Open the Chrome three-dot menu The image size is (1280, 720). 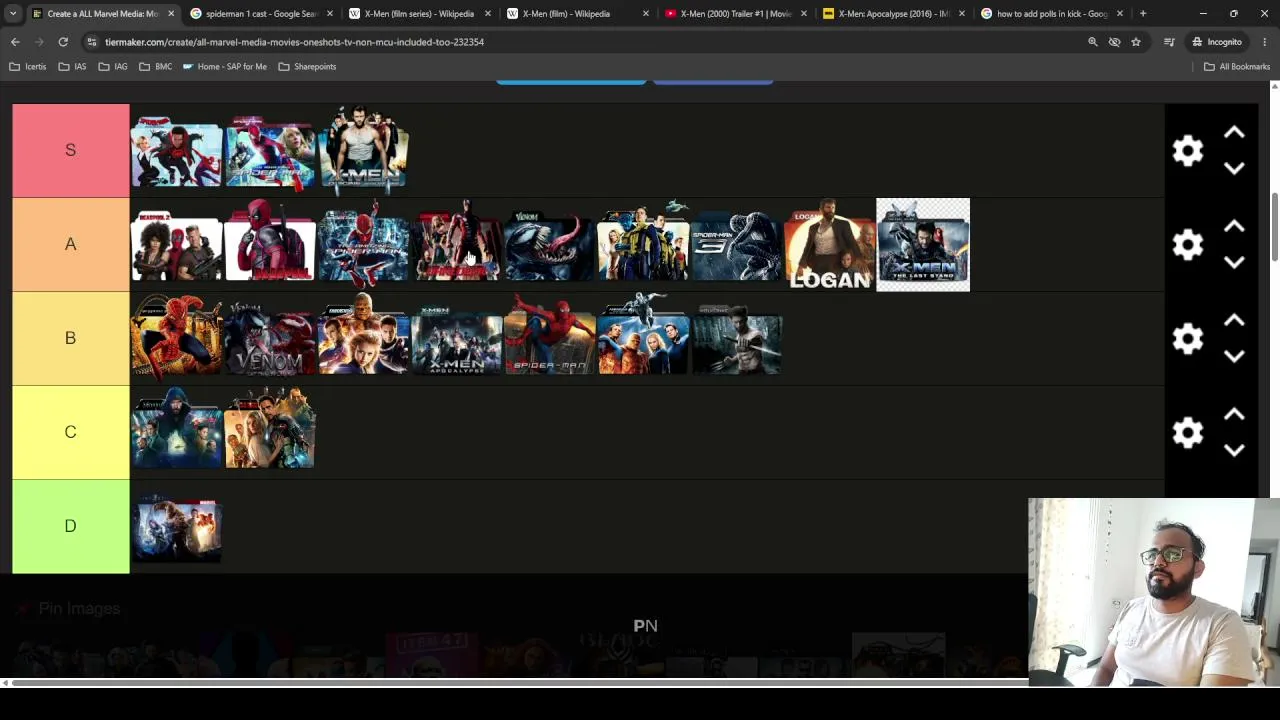(1265, 42)
